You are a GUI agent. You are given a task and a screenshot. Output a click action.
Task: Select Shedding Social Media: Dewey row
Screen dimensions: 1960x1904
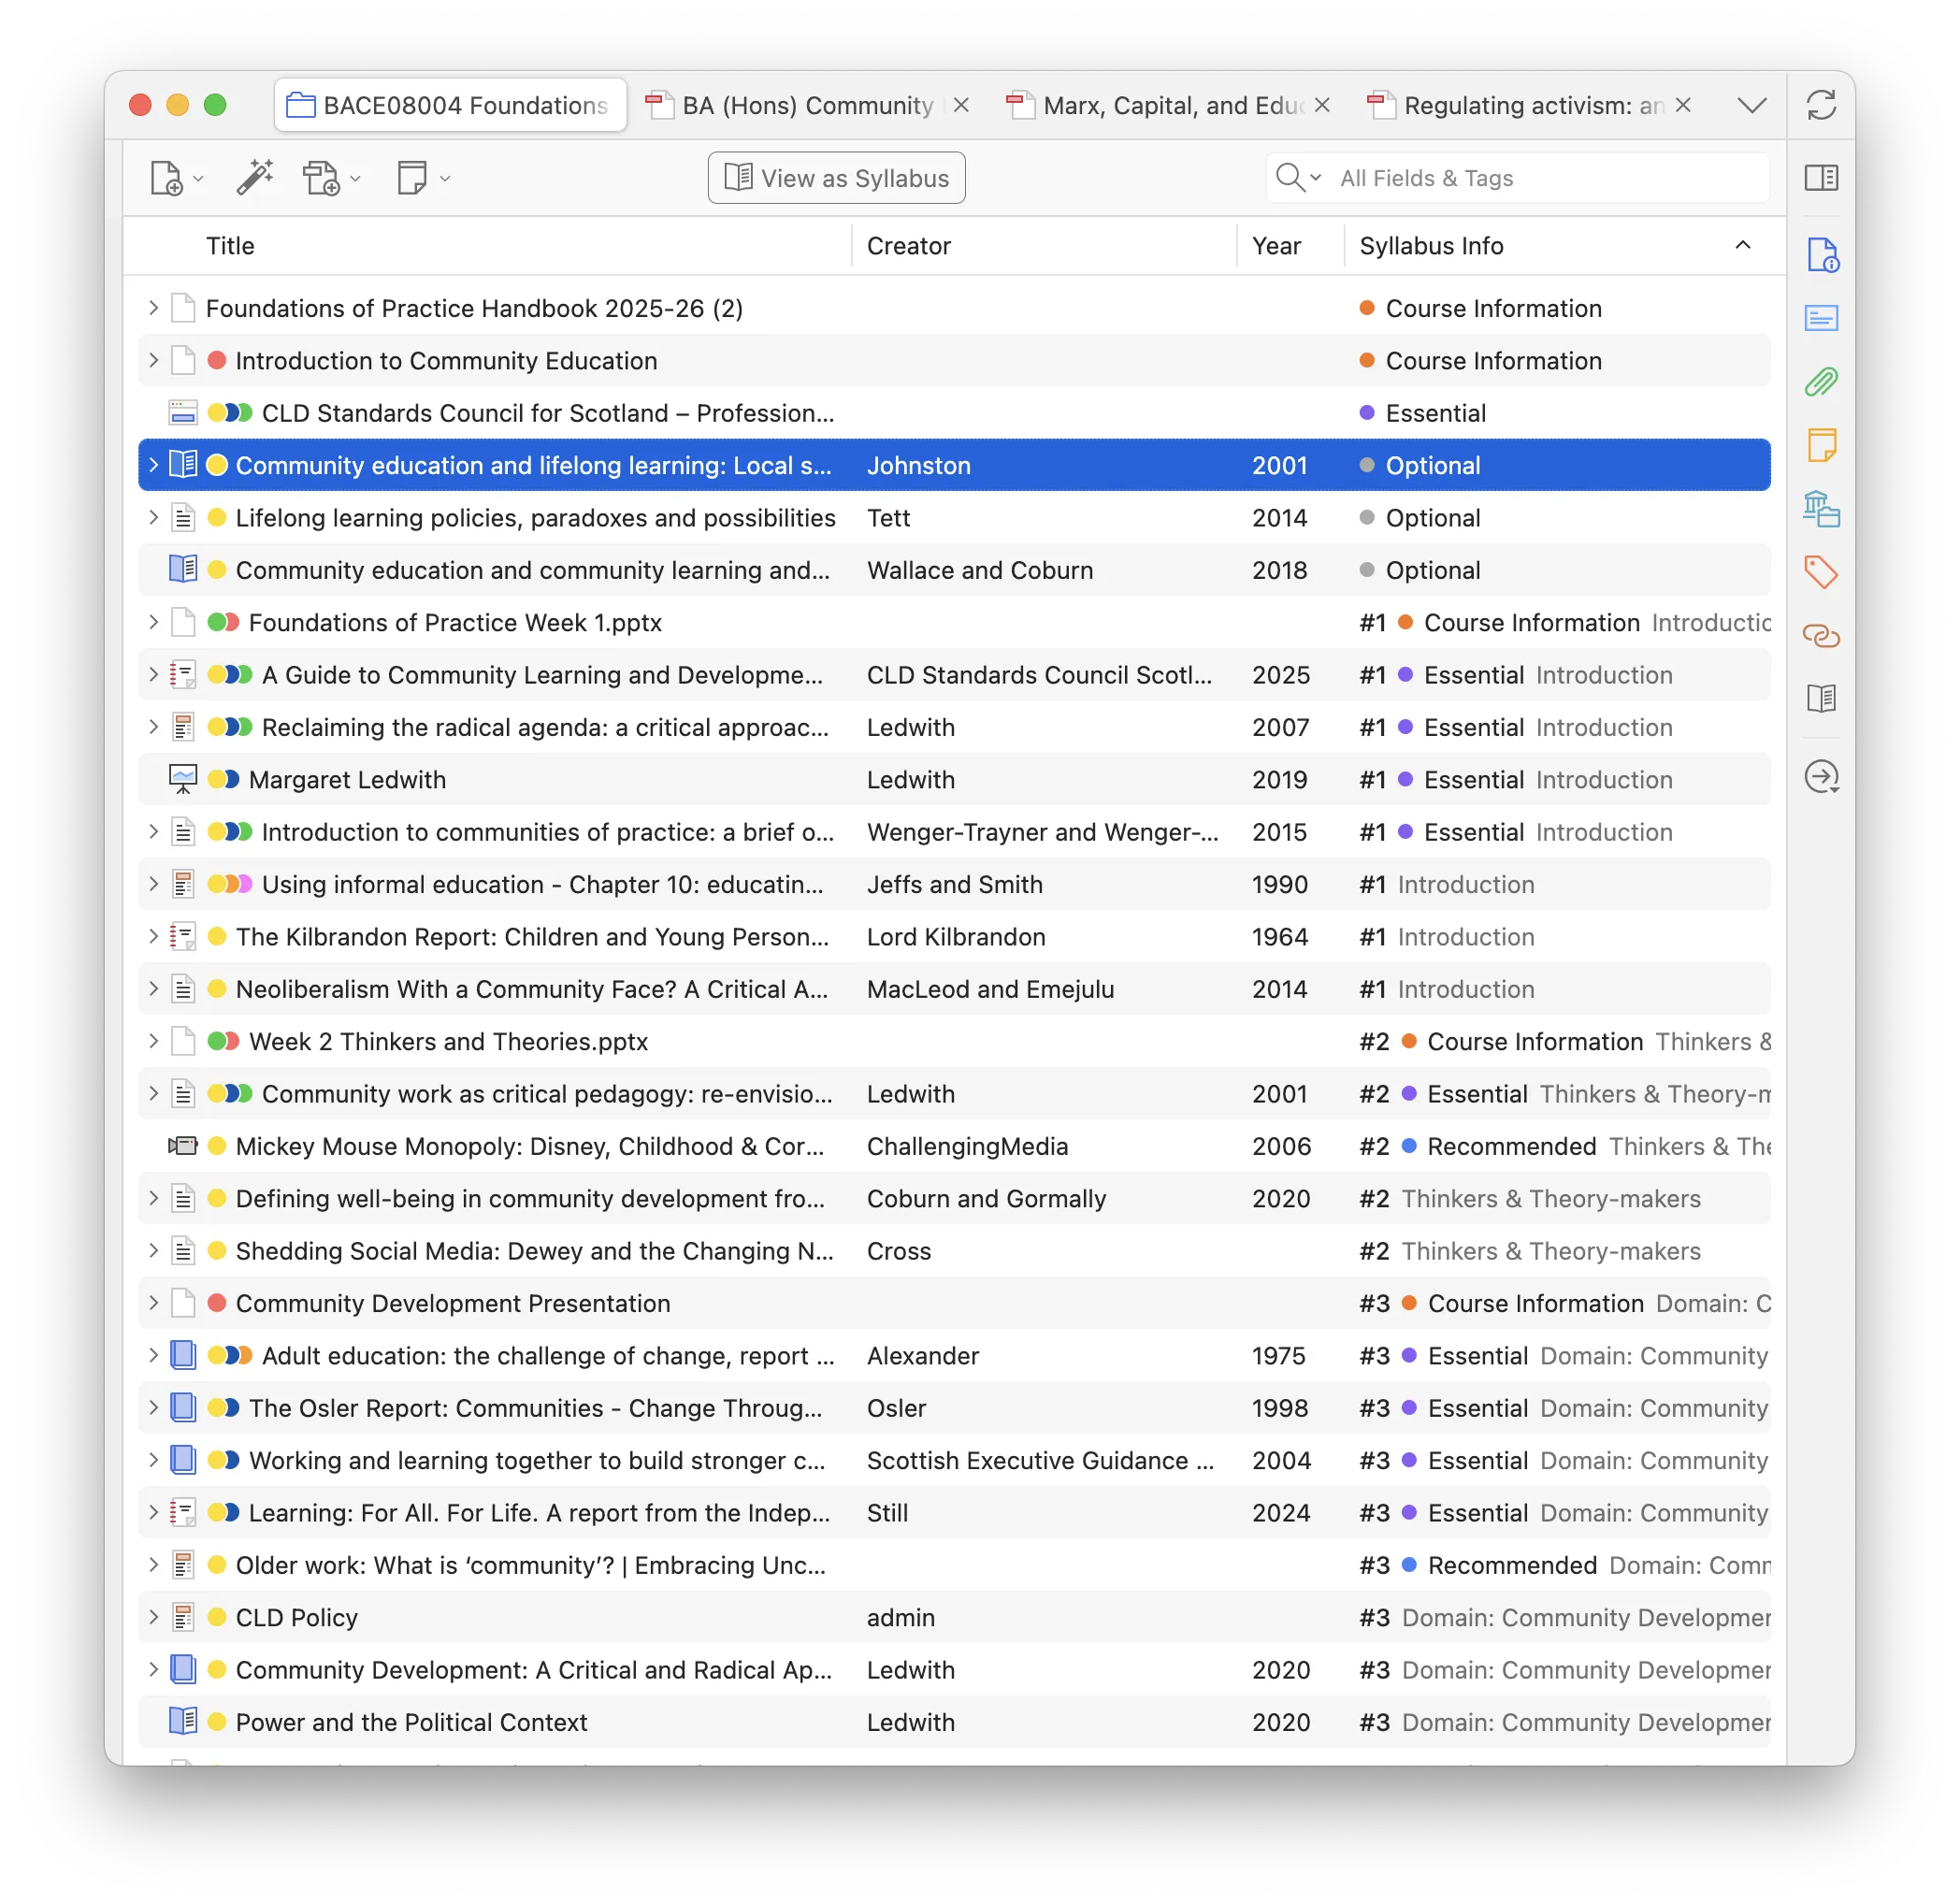pyautogui.click(x=954, y=1251)
